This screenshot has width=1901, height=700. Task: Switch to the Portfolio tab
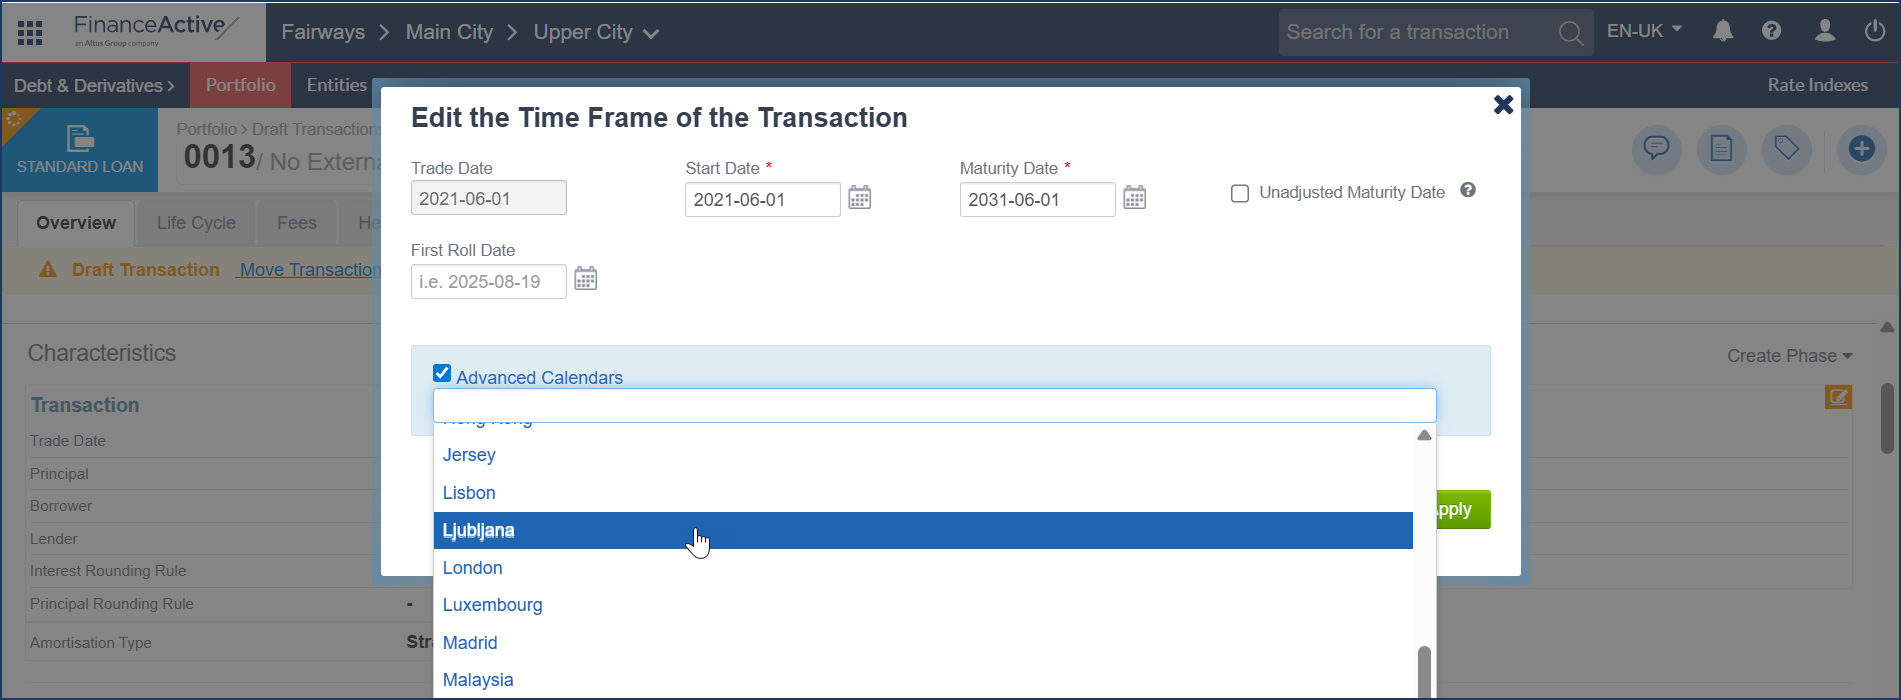click(240, 85)
